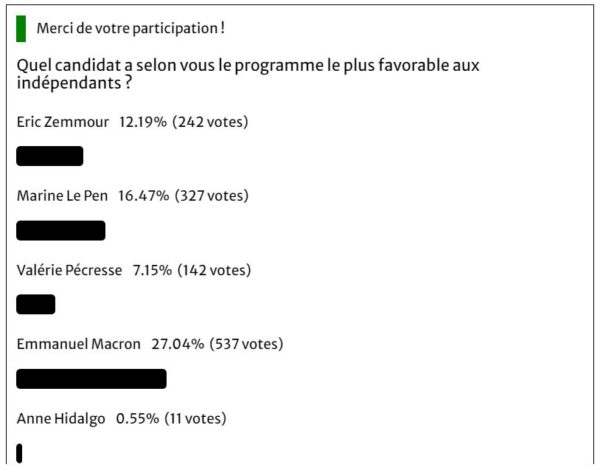
Task: Click the 'Merci de votre participation !' message
Action: click(130, 29)
